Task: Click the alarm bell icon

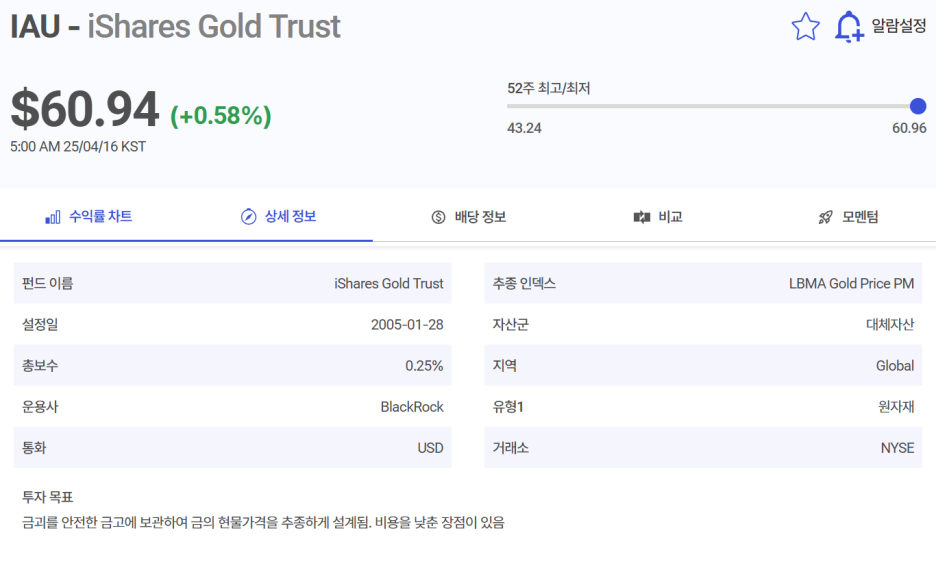Action: (x=849, y=27)
